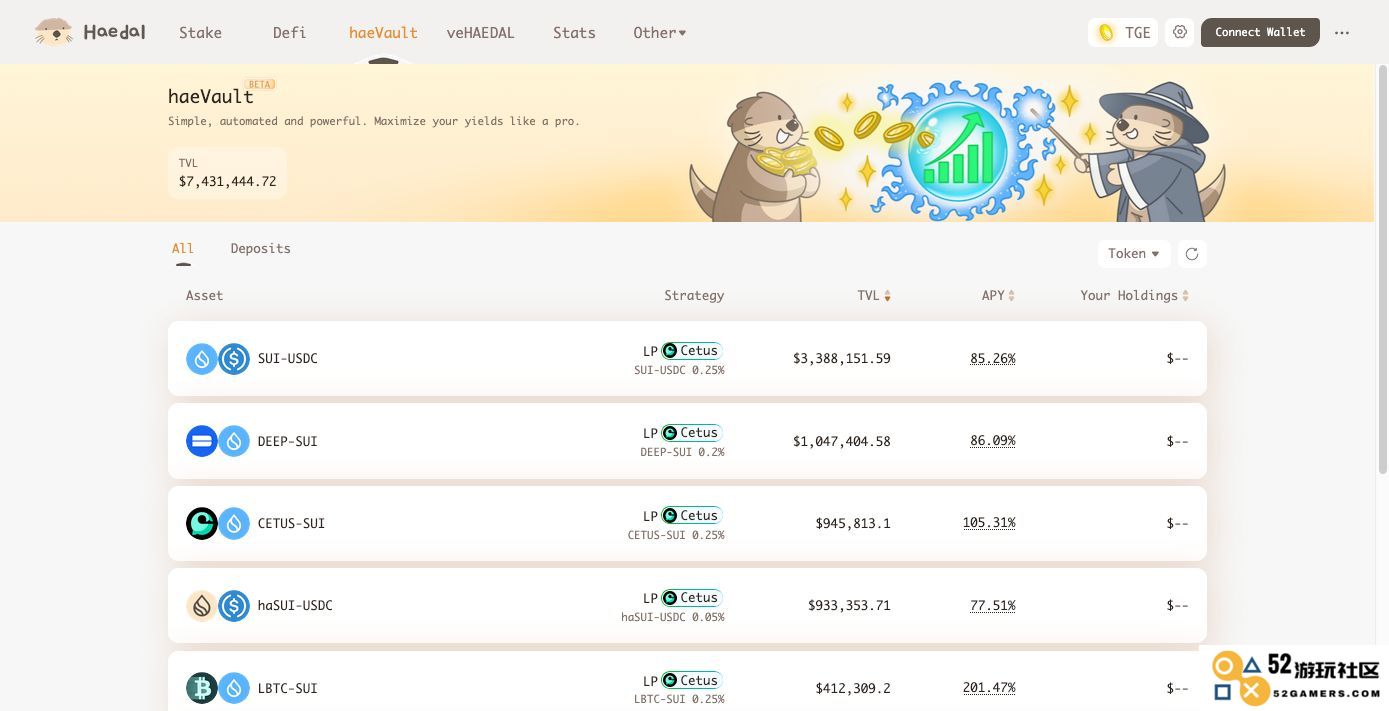Click the SUI droplet icon in SUI-USDC row
The height and width of the screenshot is (711, 1389).
(202, 358)
